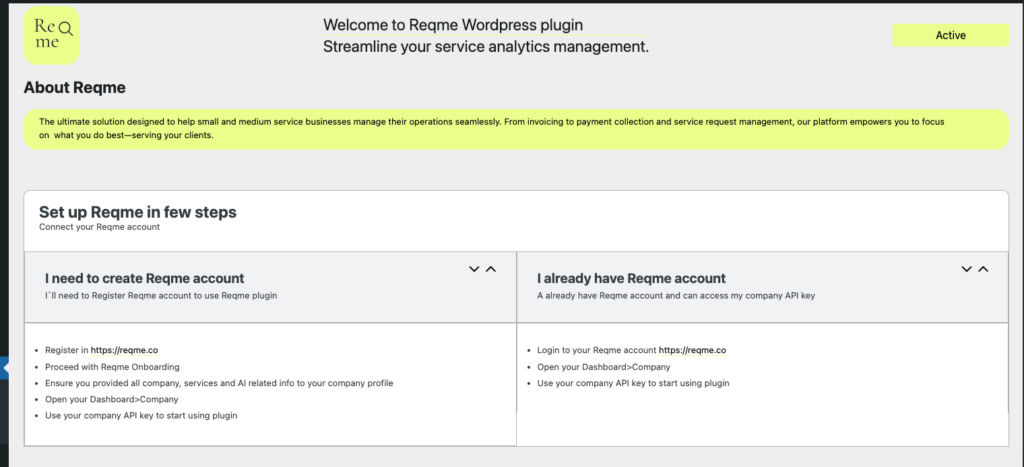Click the 'Ensure you provided all company' step
This screenshot has height=467, width=1024.
point(219,383)
